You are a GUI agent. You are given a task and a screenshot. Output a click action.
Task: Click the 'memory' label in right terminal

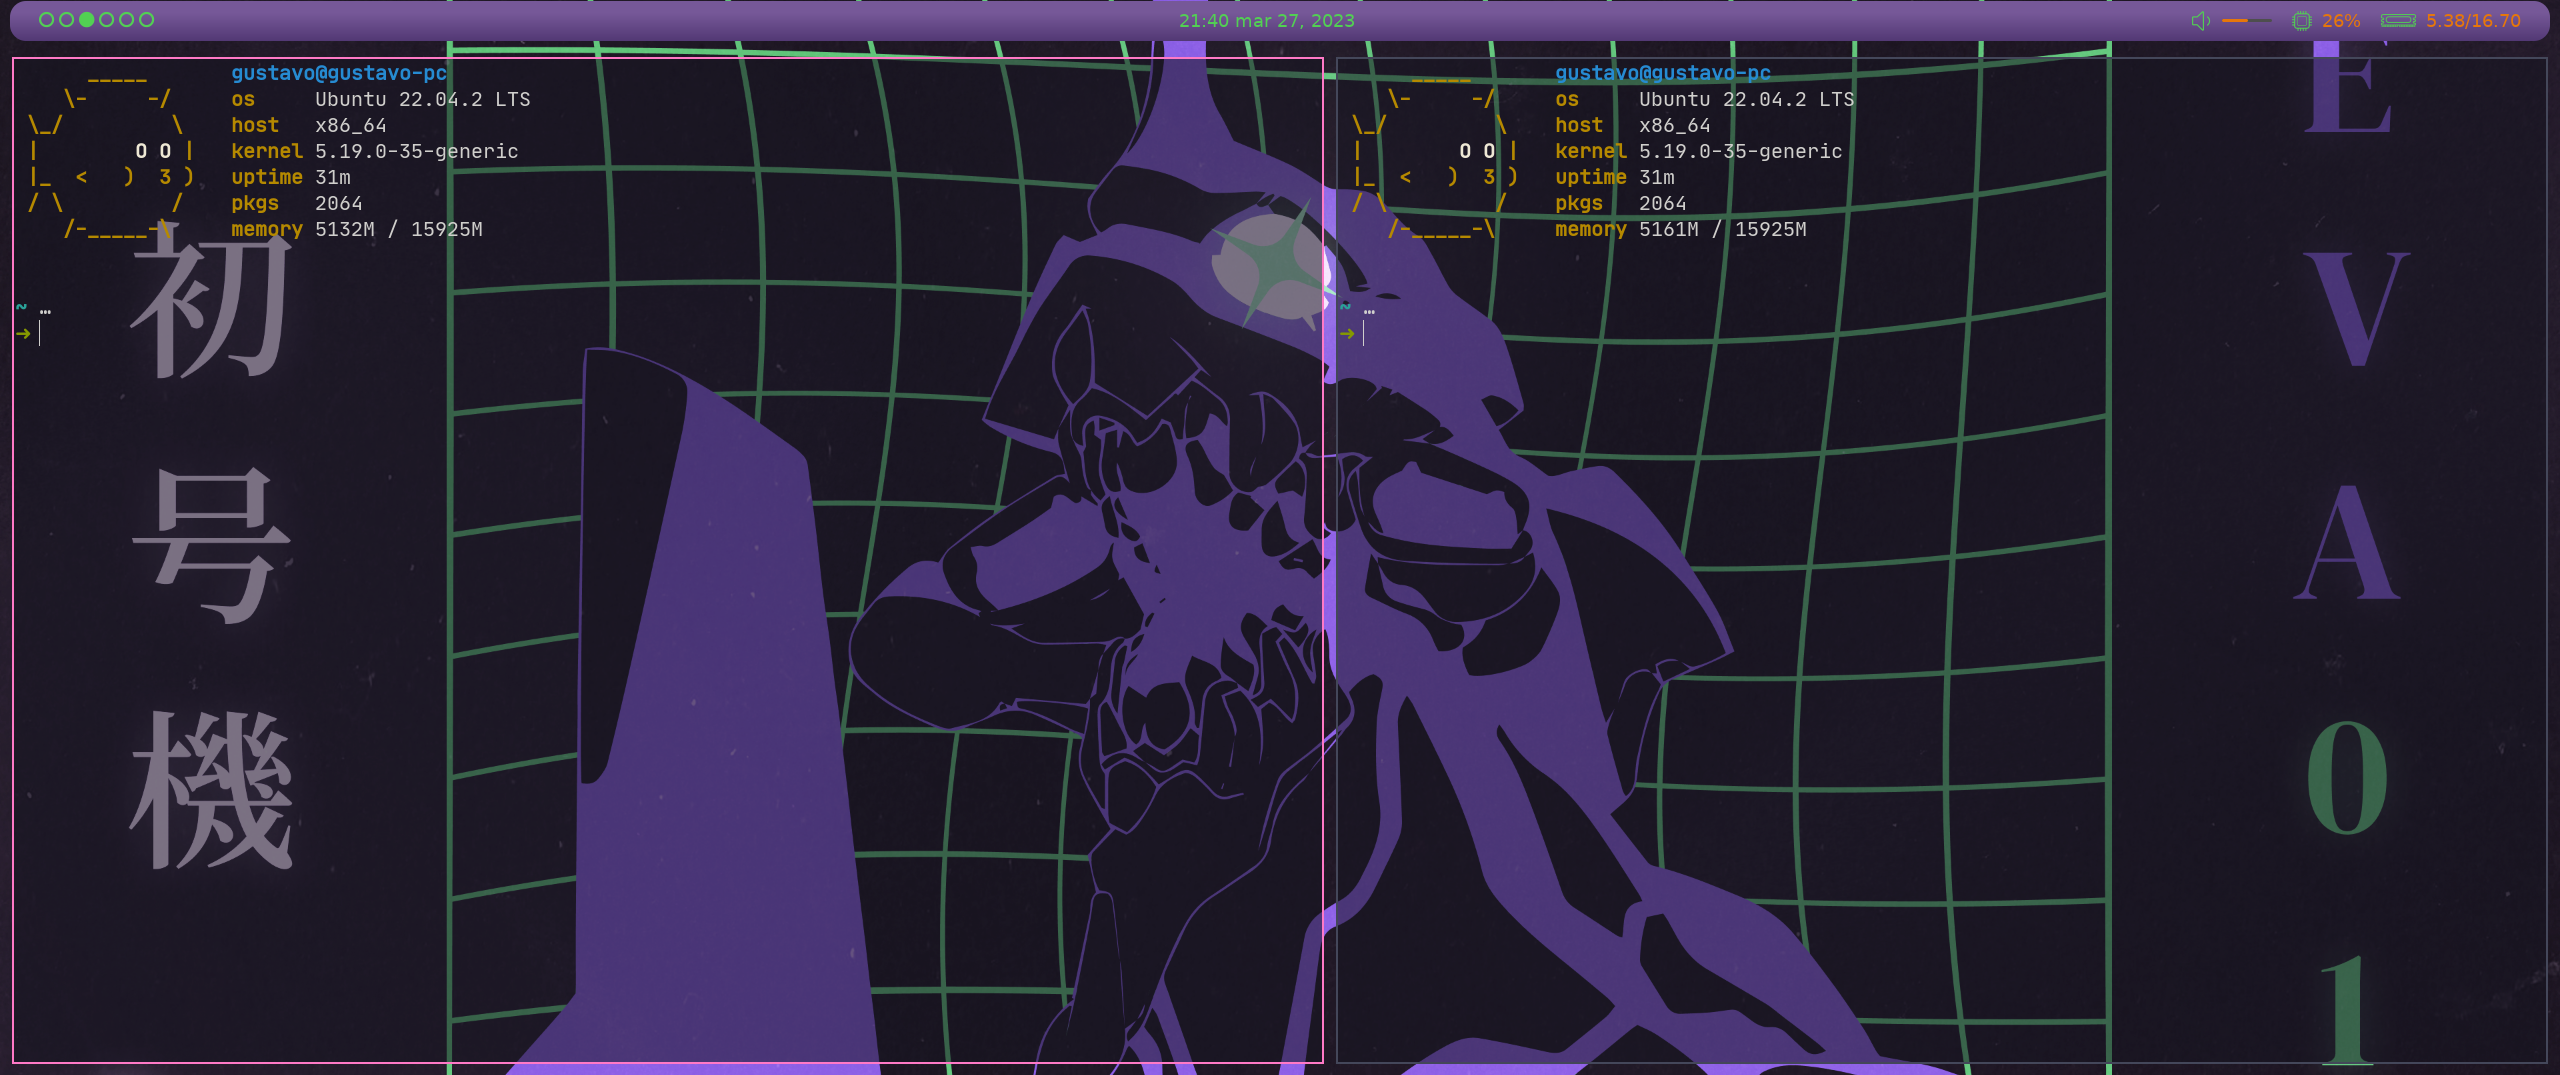(1591, 229)
